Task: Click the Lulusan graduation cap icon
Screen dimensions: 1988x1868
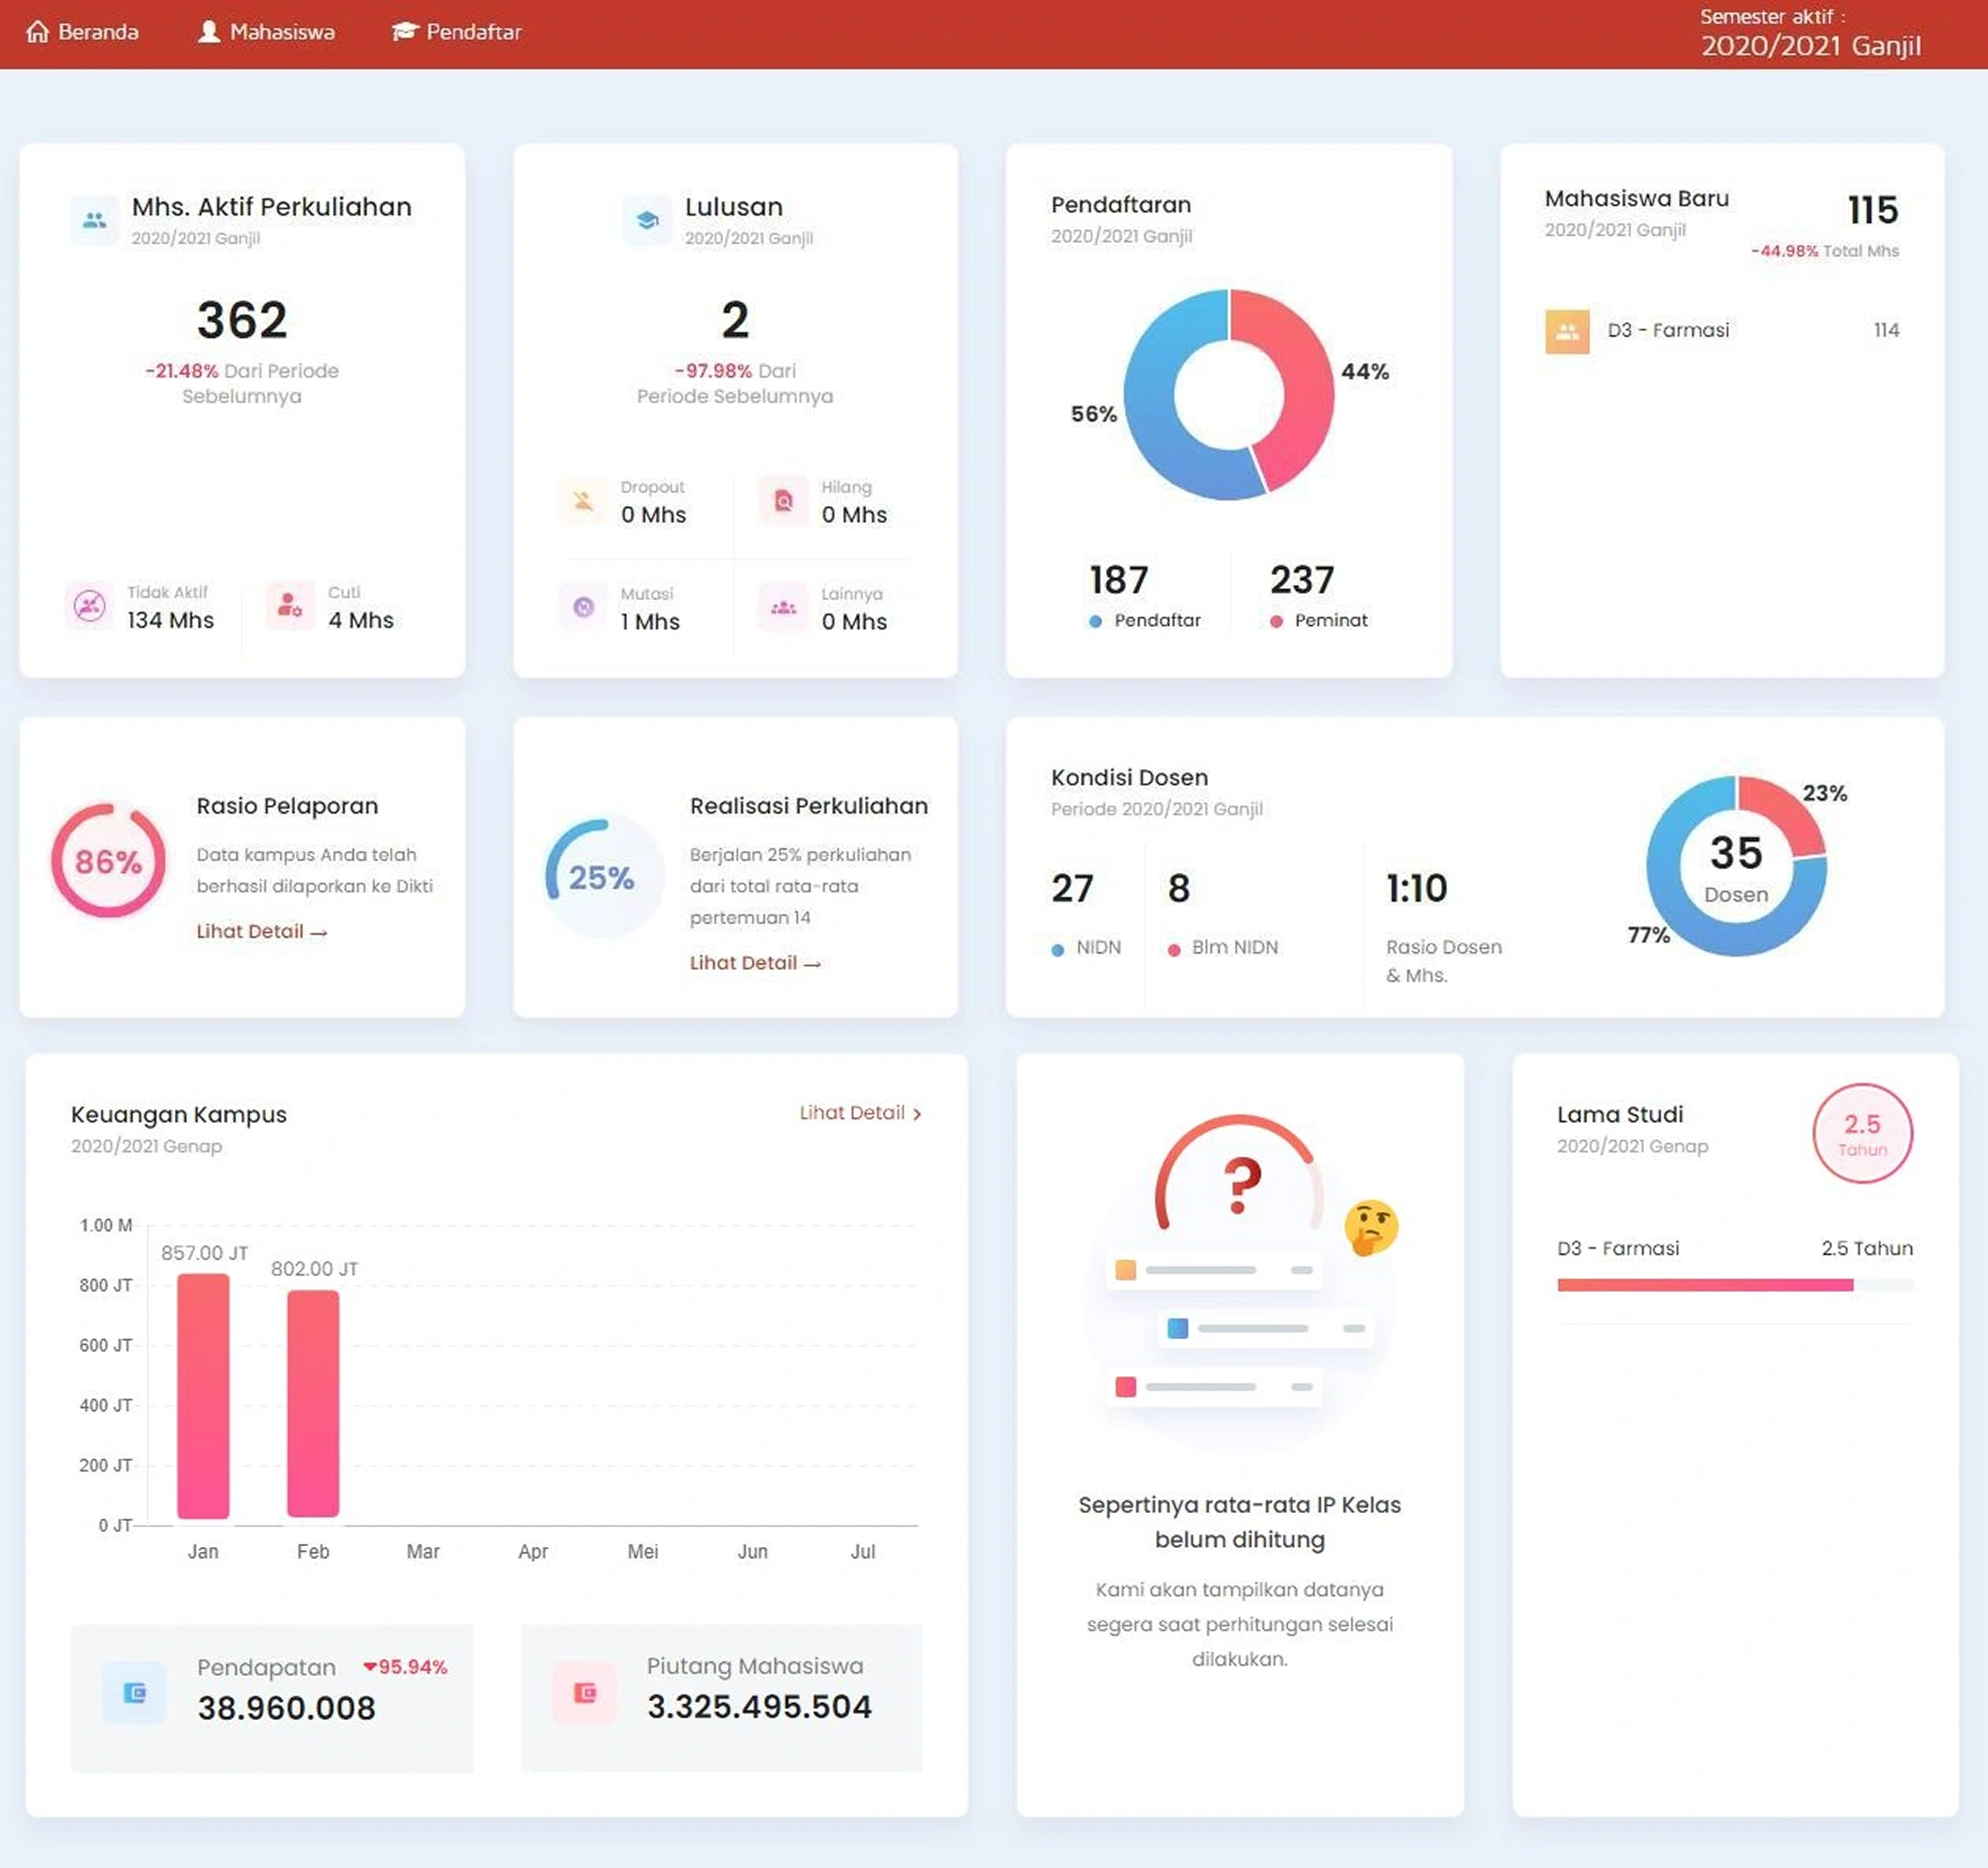Action: (647, 220)
